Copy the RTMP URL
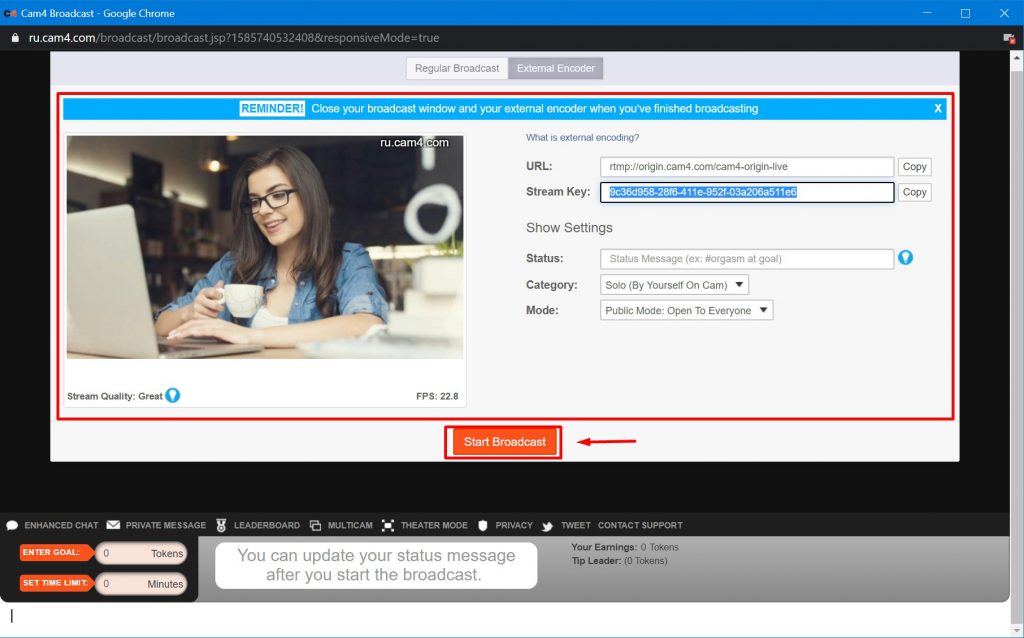This screenshot has height=638, width=1024. coord(914,167)
